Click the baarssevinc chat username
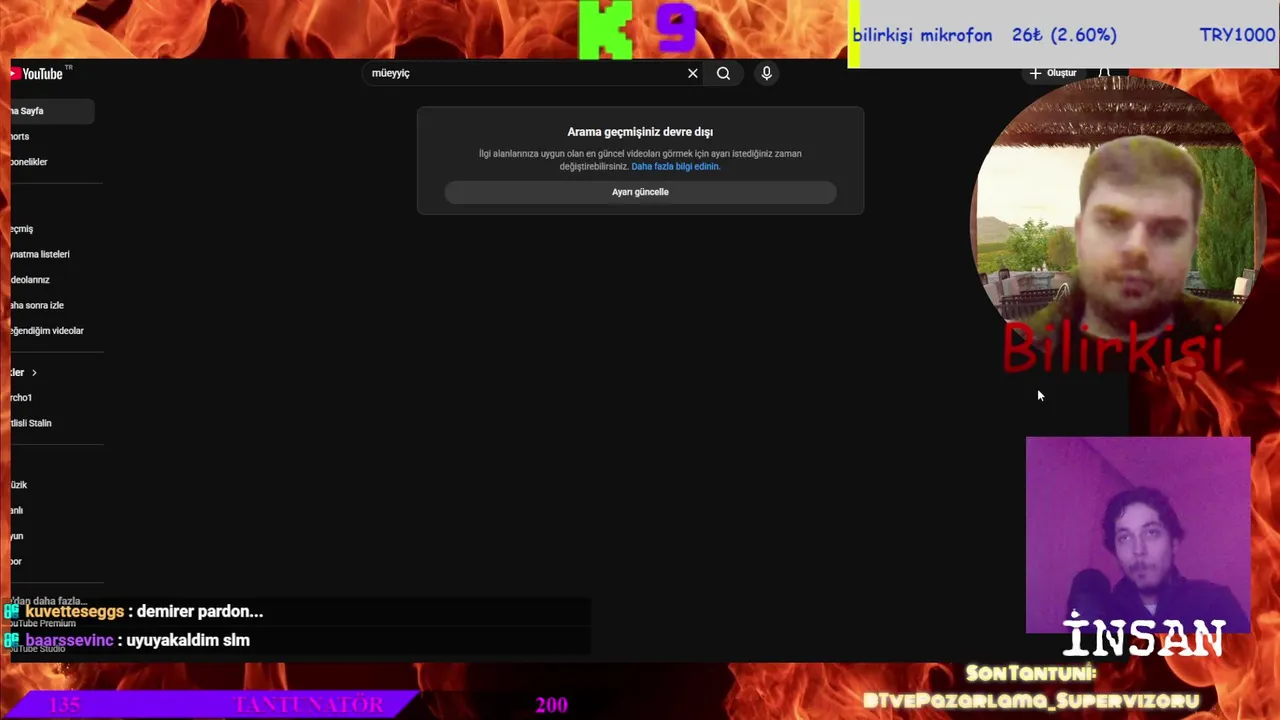 (70, 640)
